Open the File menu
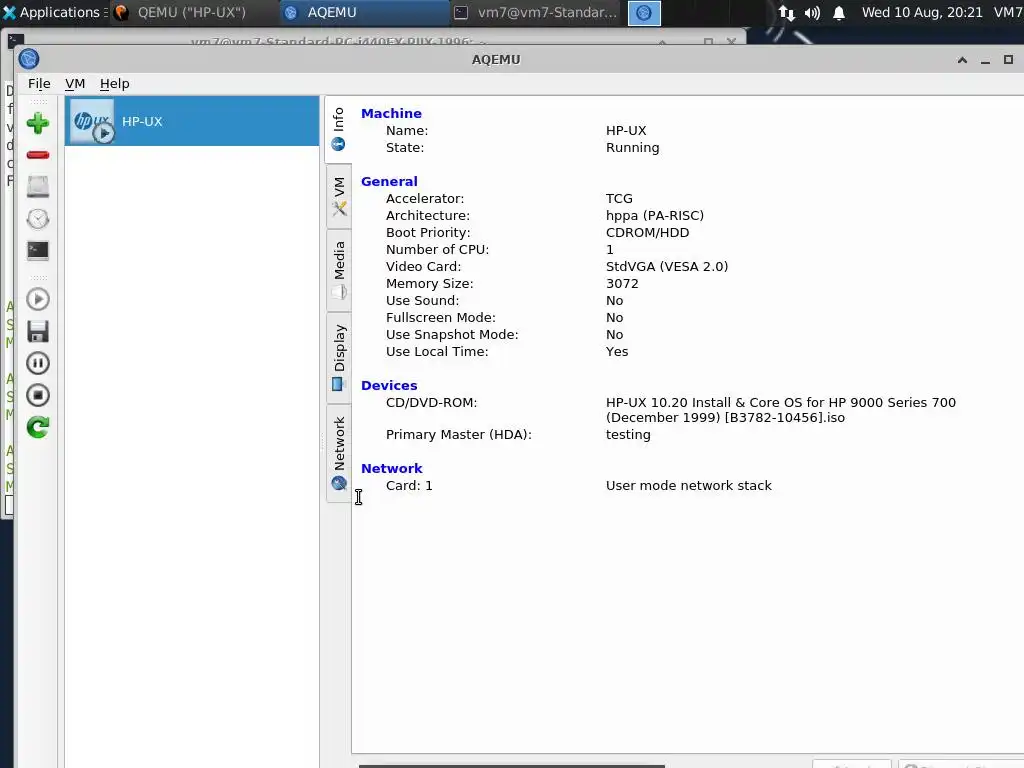Image resolution: width=1024 pixels, height=768 pixels. coord(39,84)
